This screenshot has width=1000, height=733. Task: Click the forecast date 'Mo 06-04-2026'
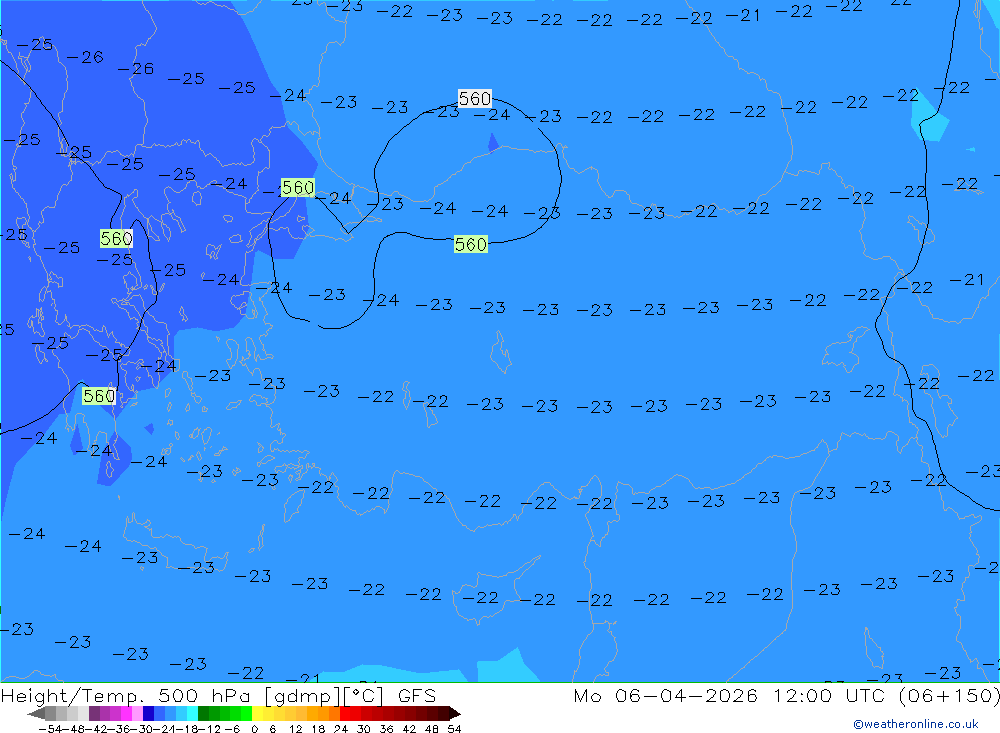coord(665,695)
